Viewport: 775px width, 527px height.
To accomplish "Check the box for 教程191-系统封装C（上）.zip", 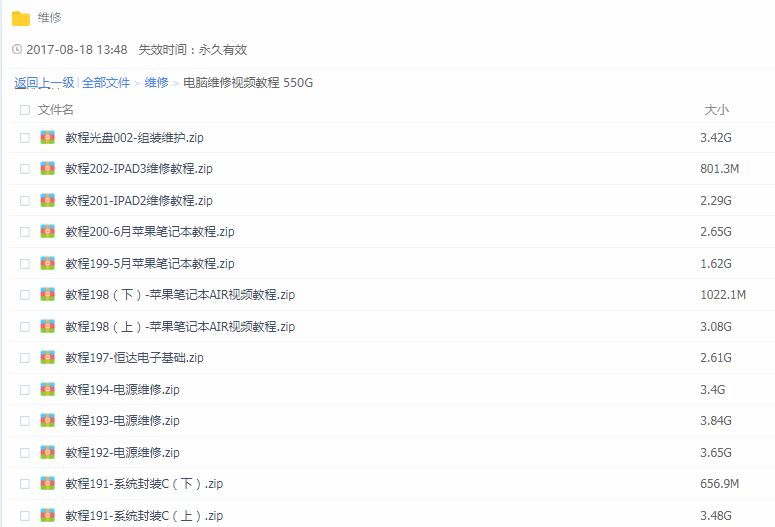I will [x=25, y=516].
